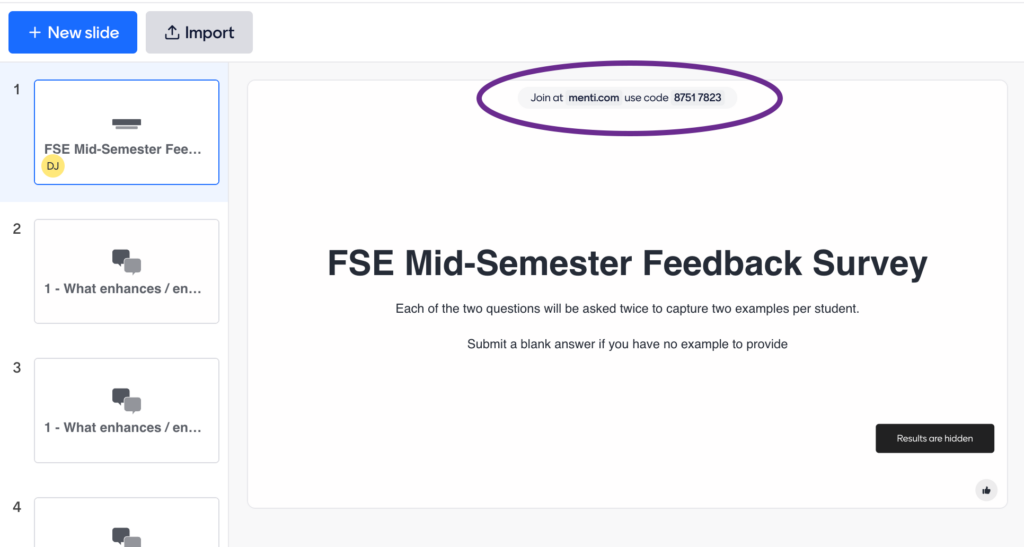Click the New slide button
Image resolution: width=1024 pixels, height=547 pixels.
pos(72,32)
